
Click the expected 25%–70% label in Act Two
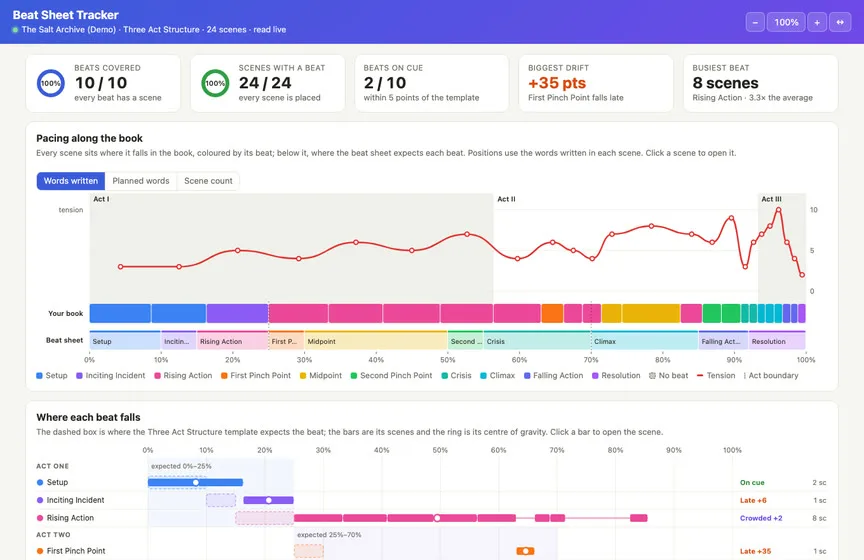pos(329,535)
